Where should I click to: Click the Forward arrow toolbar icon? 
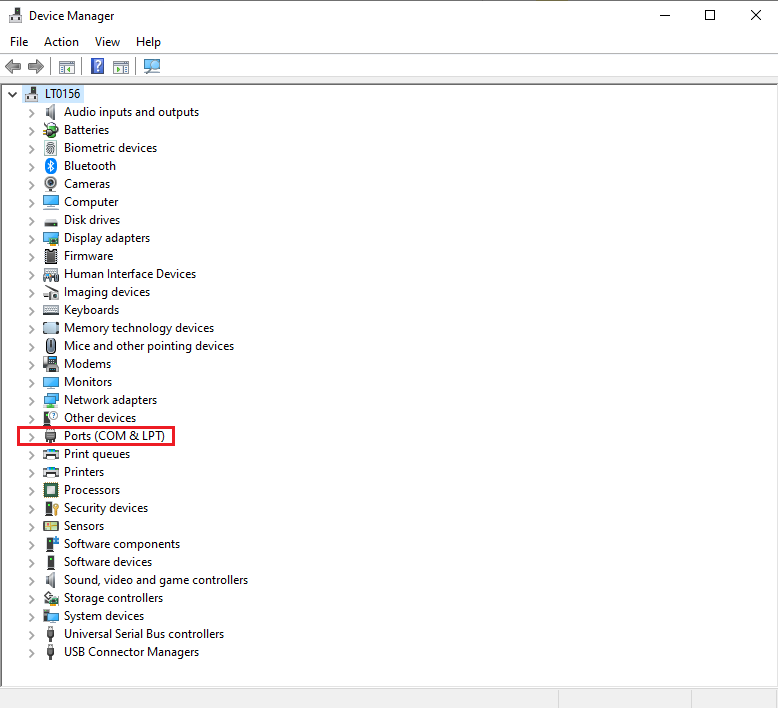pos(36,66)
